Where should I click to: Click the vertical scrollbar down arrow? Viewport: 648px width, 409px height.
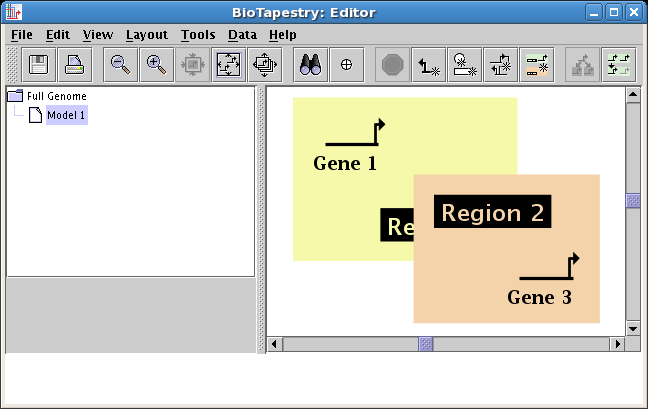click(x=632, y=328)
